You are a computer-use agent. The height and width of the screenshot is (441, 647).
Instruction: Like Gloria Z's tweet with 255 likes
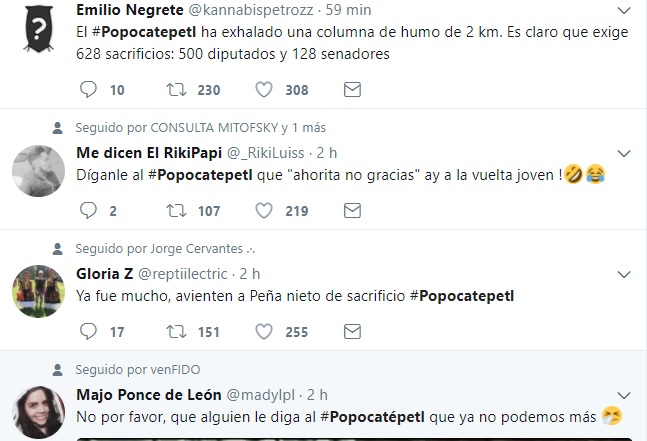[x=264, y=332]
